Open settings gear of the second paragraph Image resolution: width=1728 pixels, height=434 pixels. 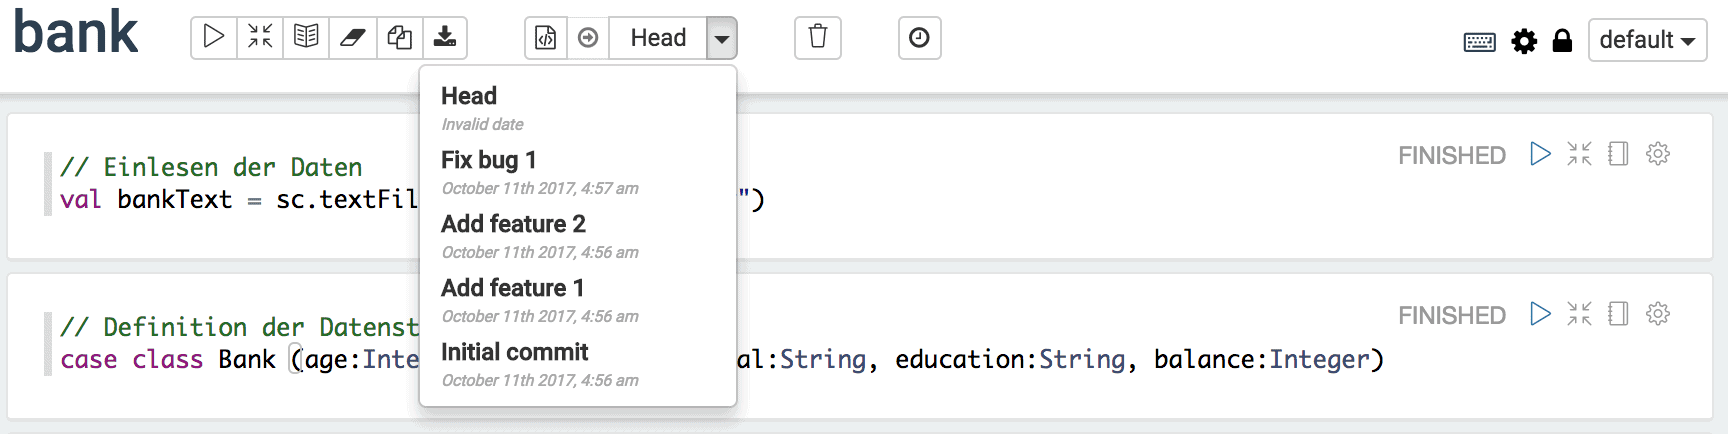pos(1658,314)
